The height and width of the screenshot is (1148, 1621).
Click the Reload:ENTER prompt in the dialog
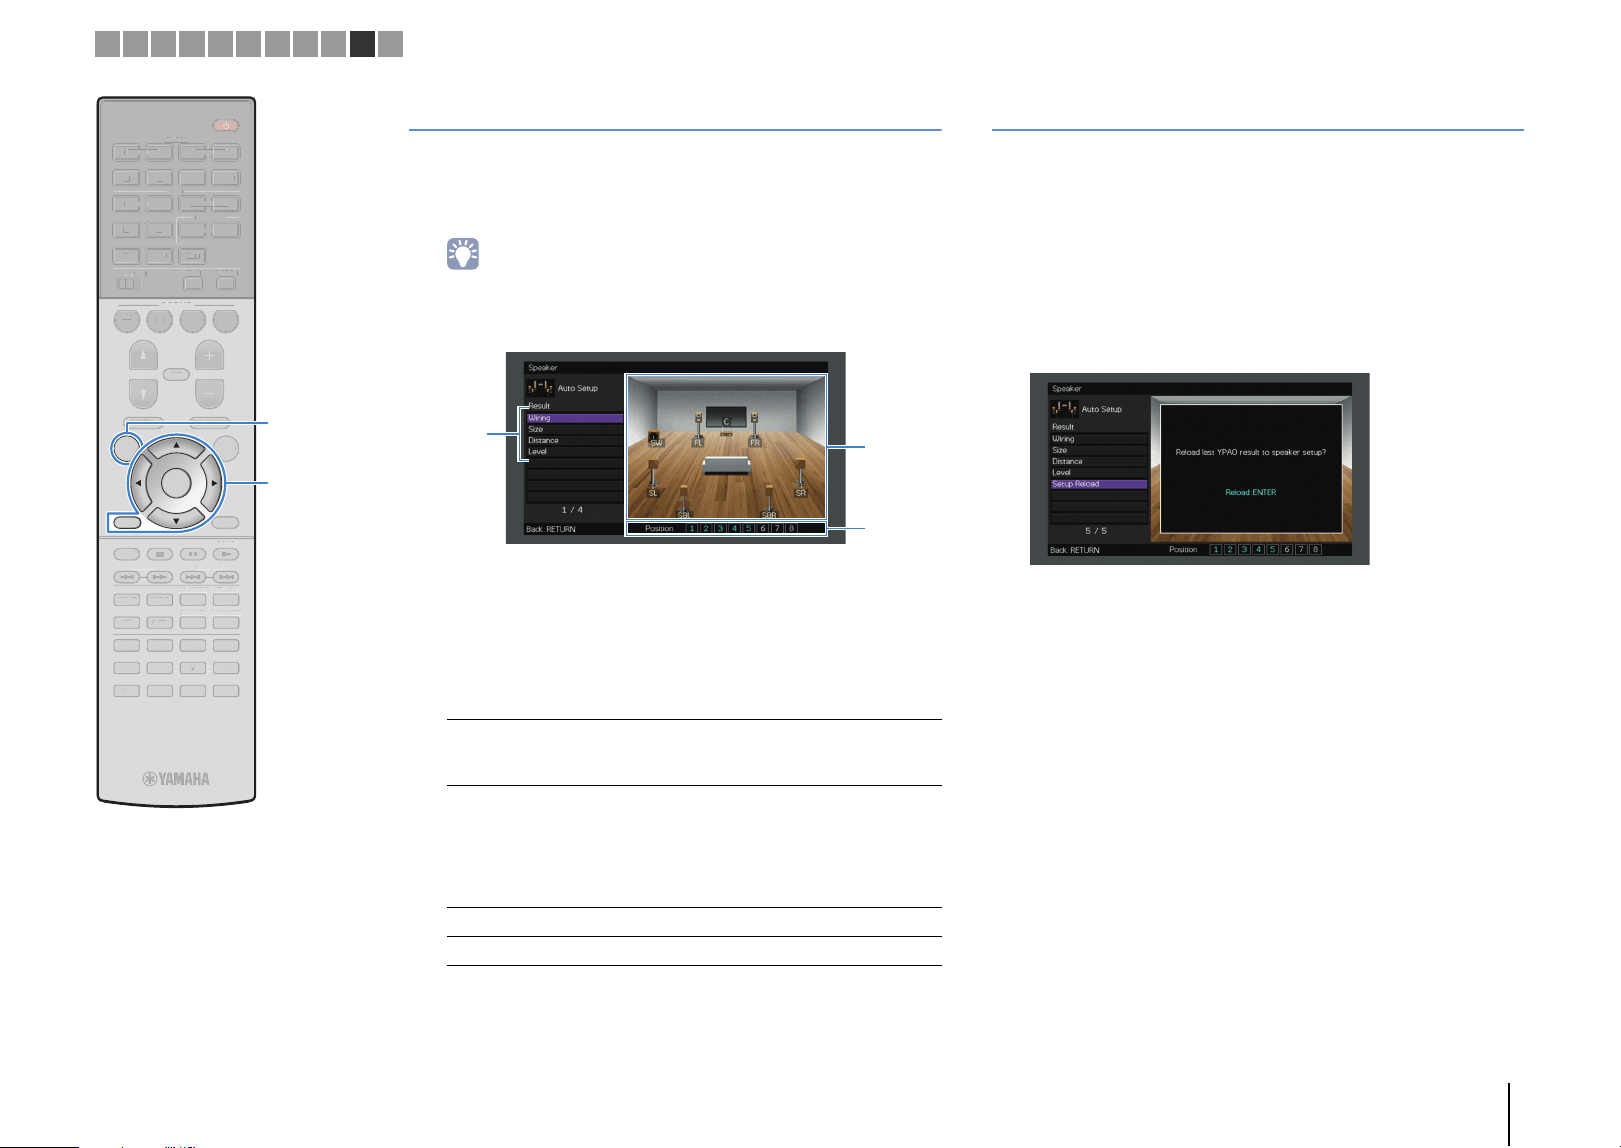pyautogui.click(x=1251, y=492)
